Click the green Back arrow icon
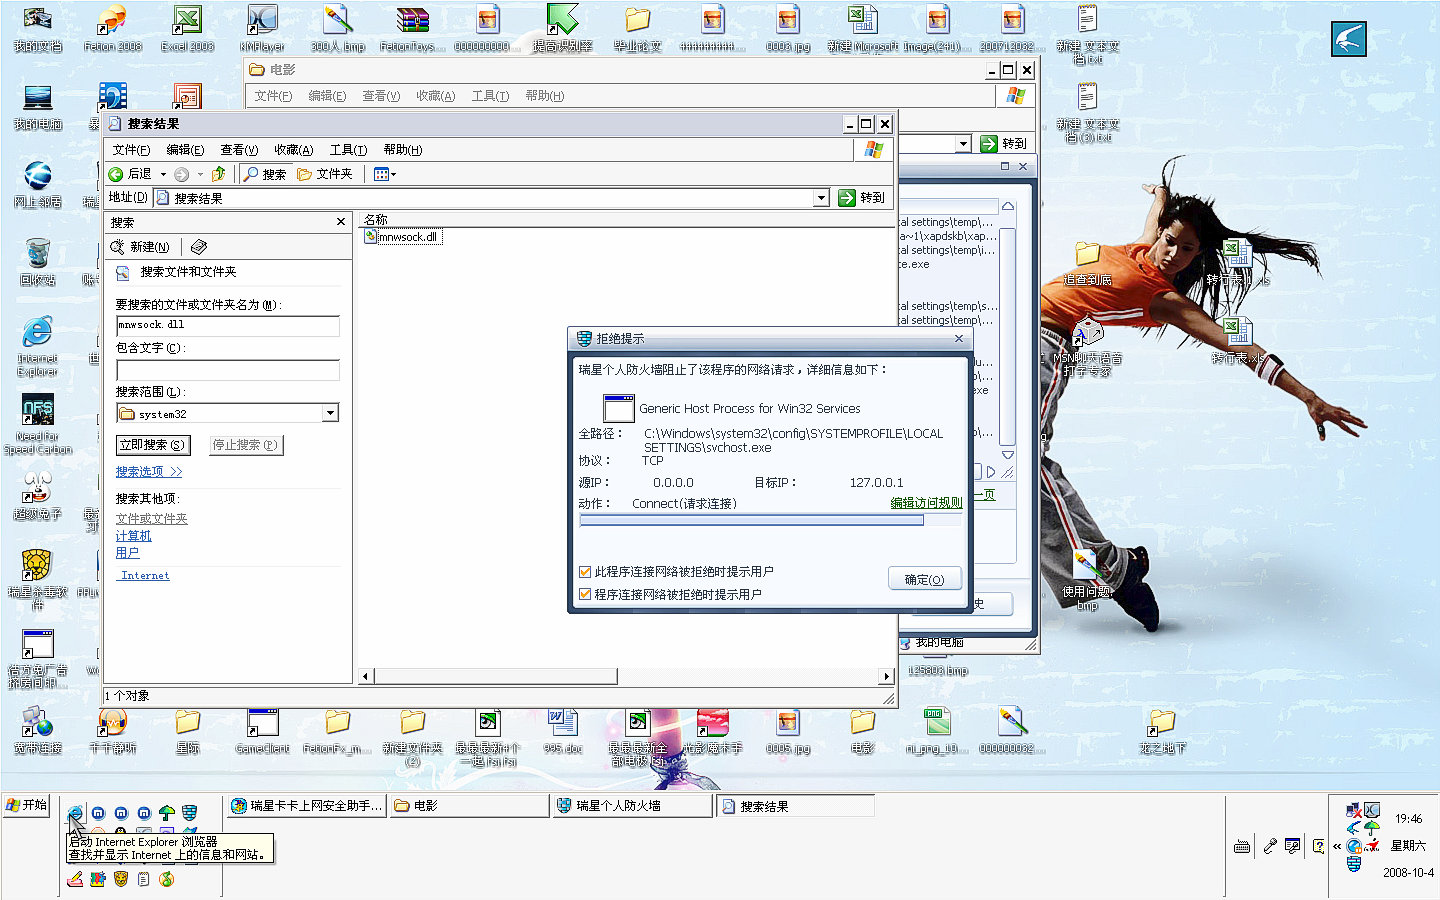This screenshot has width=1440, height=900. coord(116,174)
